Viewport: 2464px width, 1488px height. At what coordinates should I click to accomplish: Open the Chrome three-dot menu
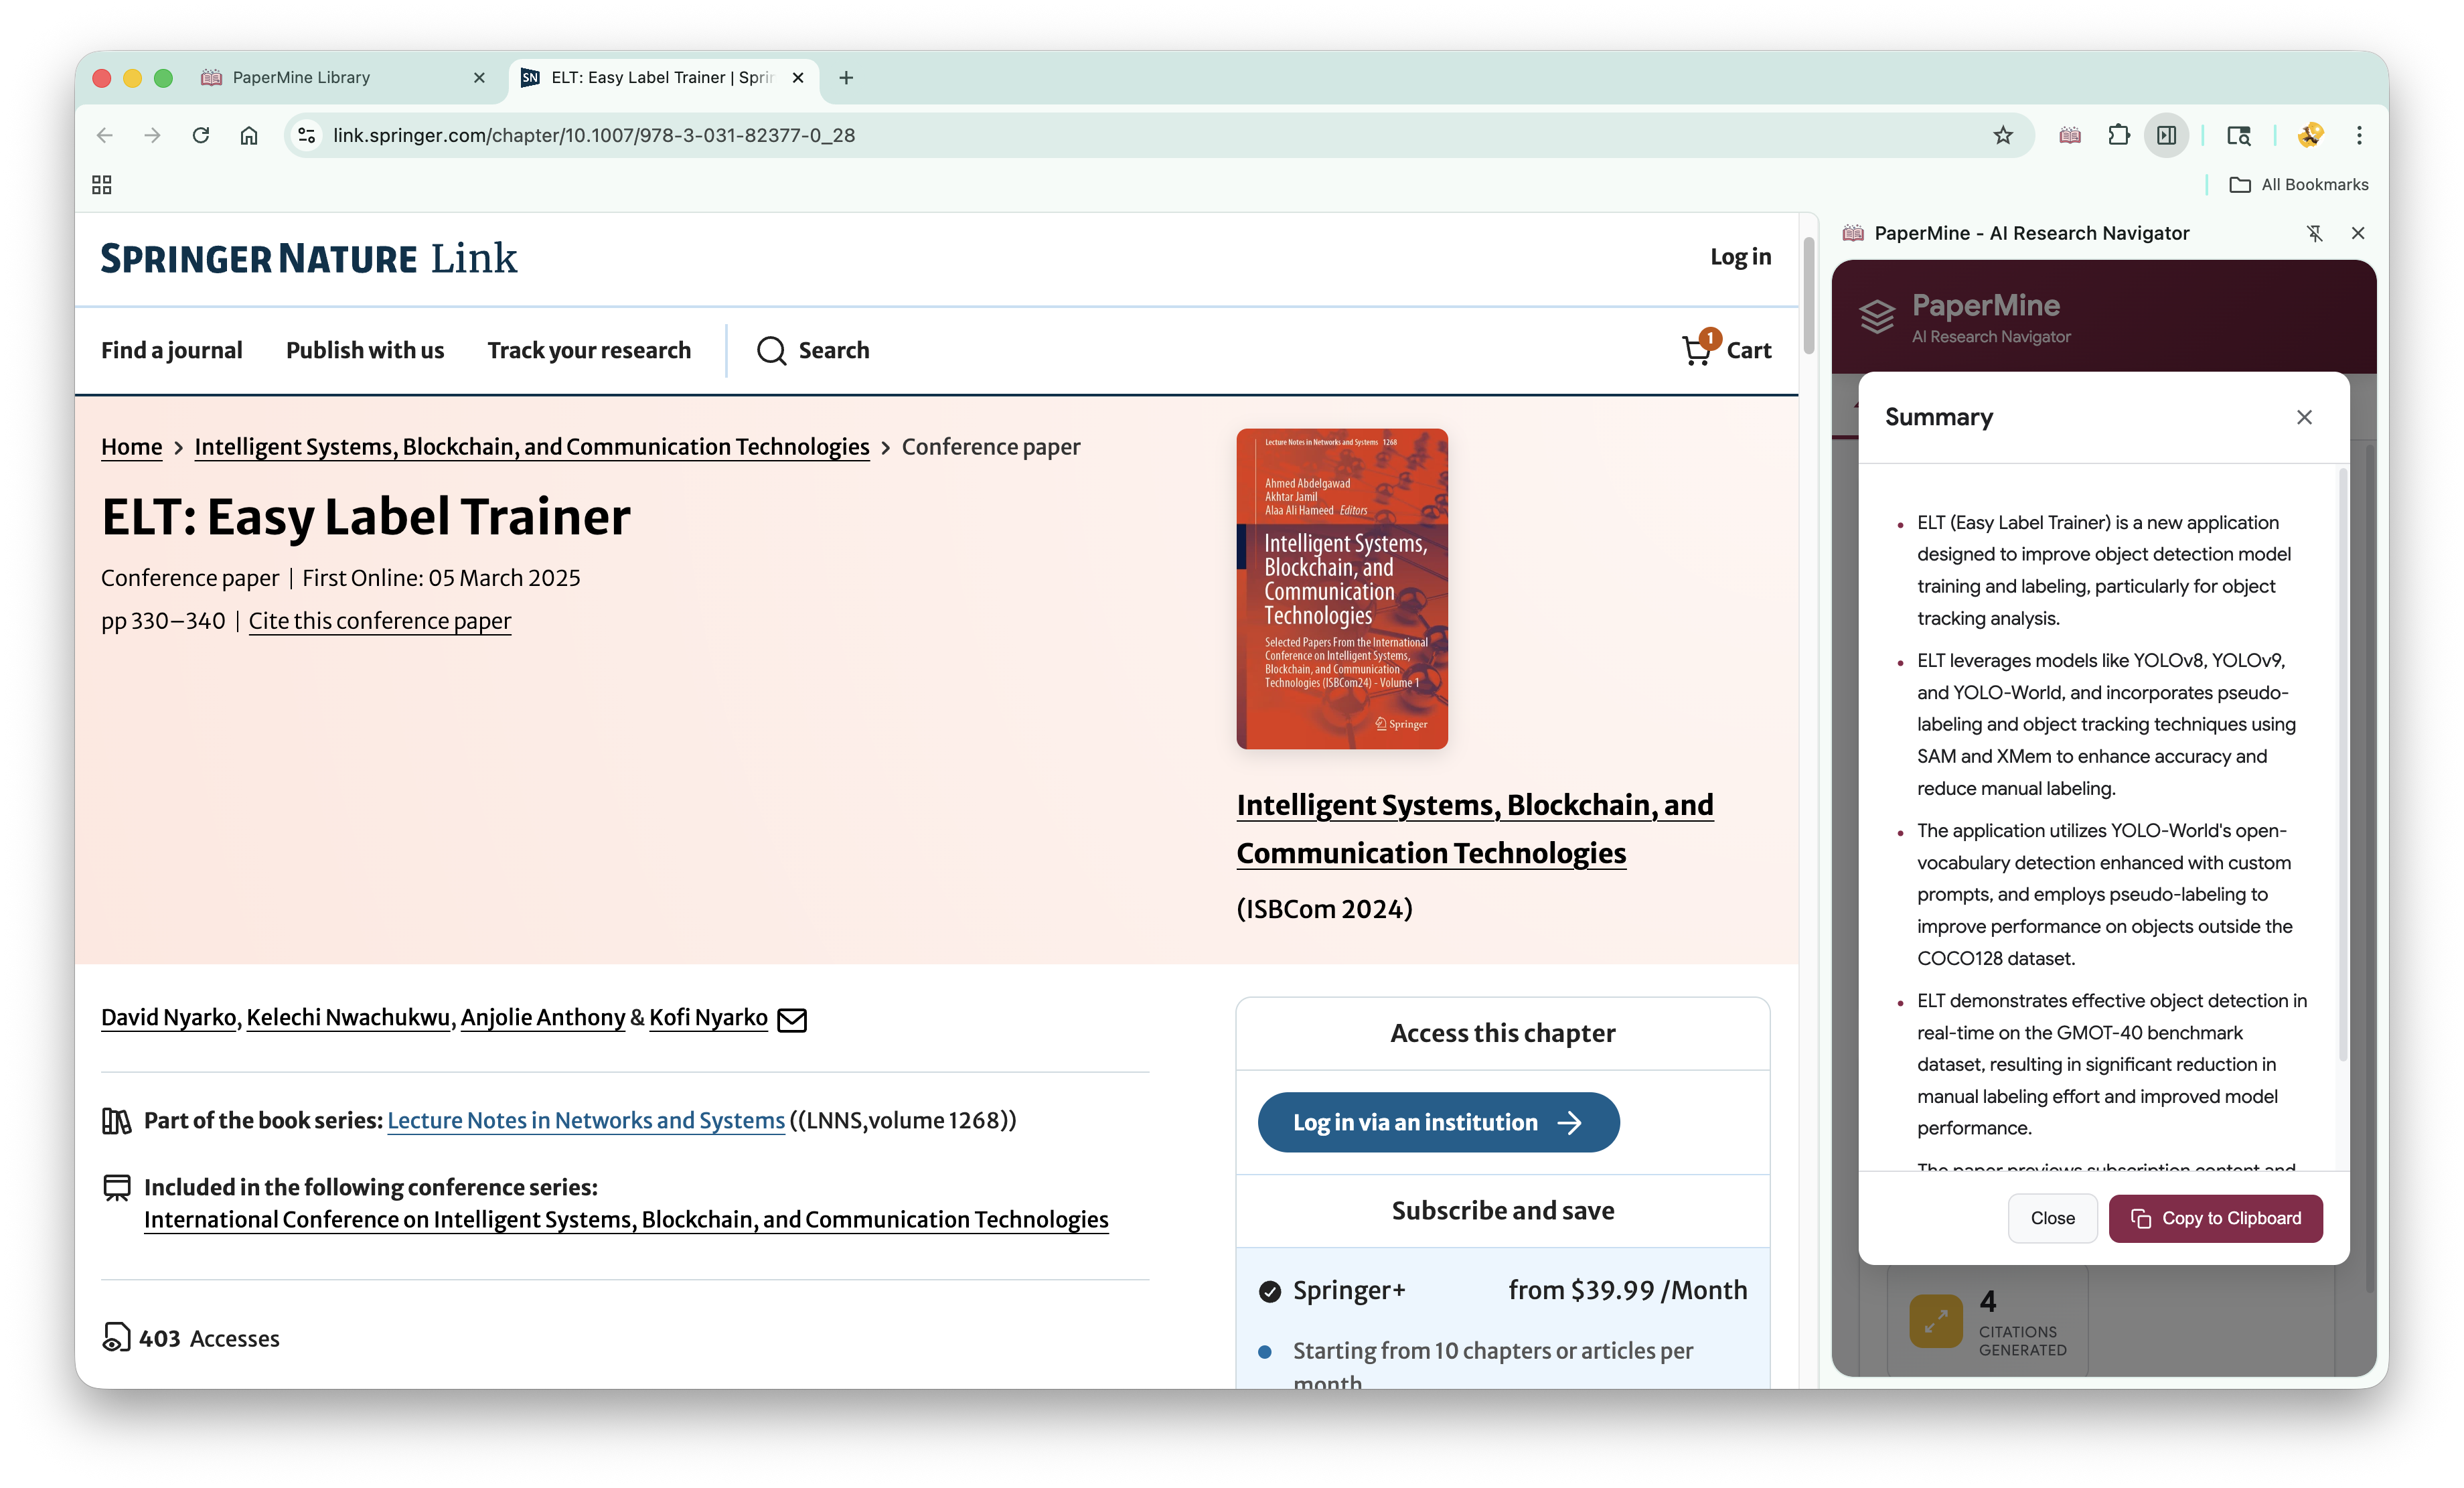point(2359,135)
